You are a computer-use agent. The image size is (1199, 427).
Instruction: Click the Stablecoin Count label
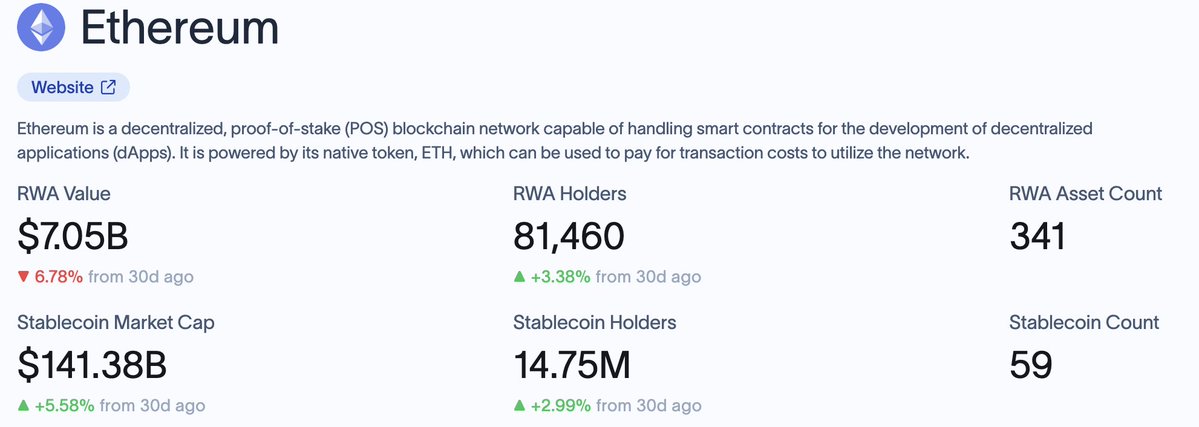1084,323
